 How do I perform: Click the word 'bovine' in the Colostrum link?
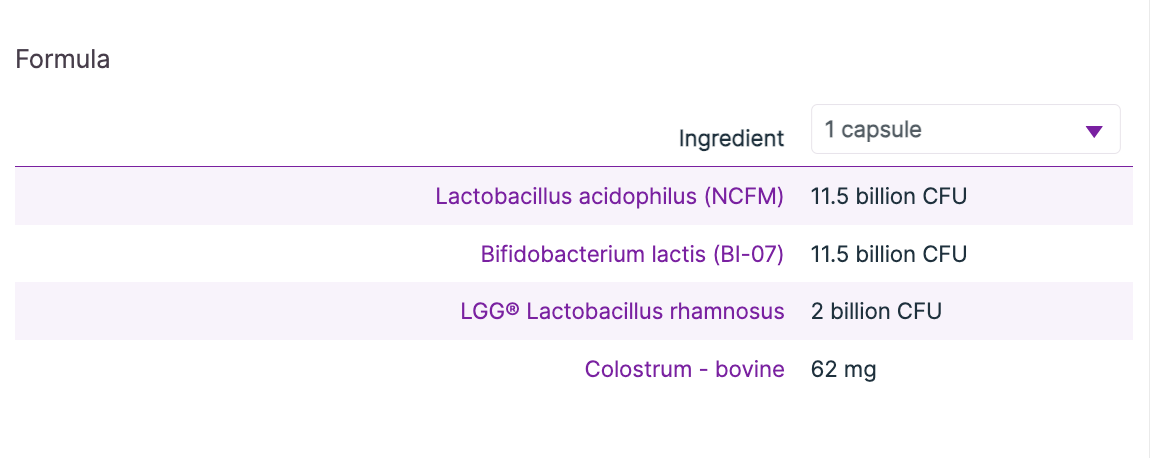pos(750,369)
